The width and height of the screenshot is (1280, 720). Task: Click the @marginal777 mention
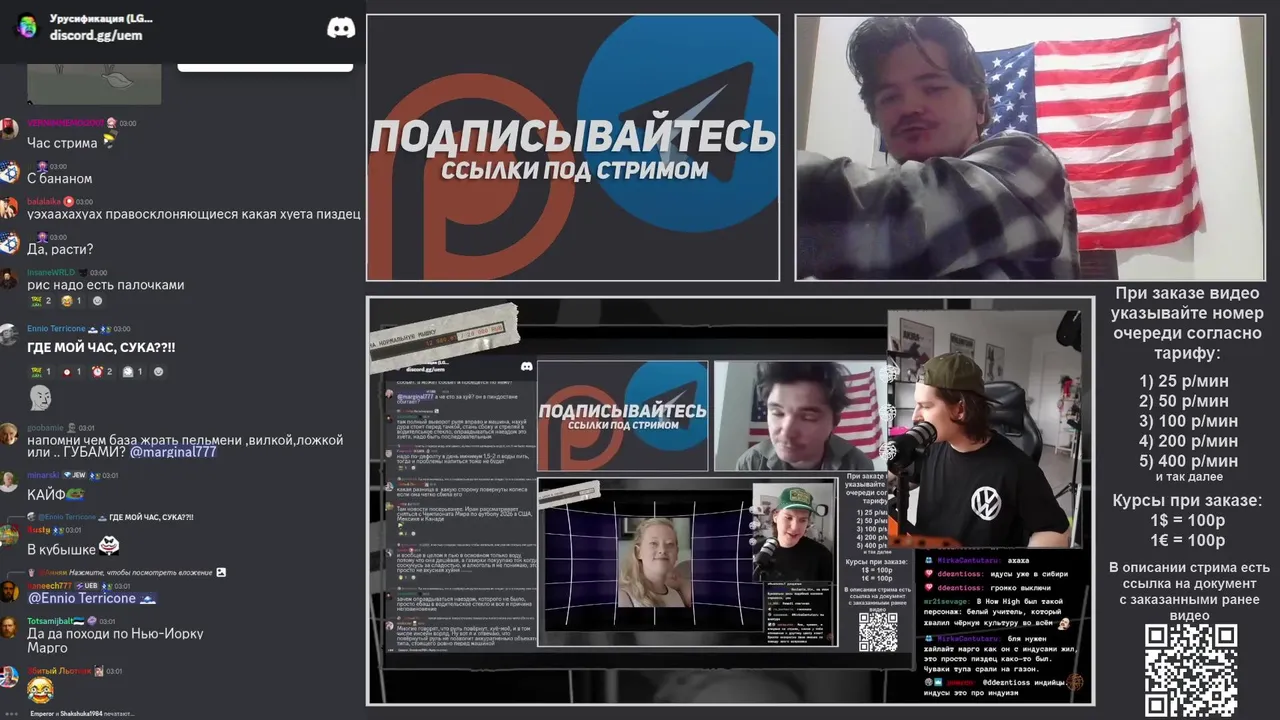click(173, 453)
